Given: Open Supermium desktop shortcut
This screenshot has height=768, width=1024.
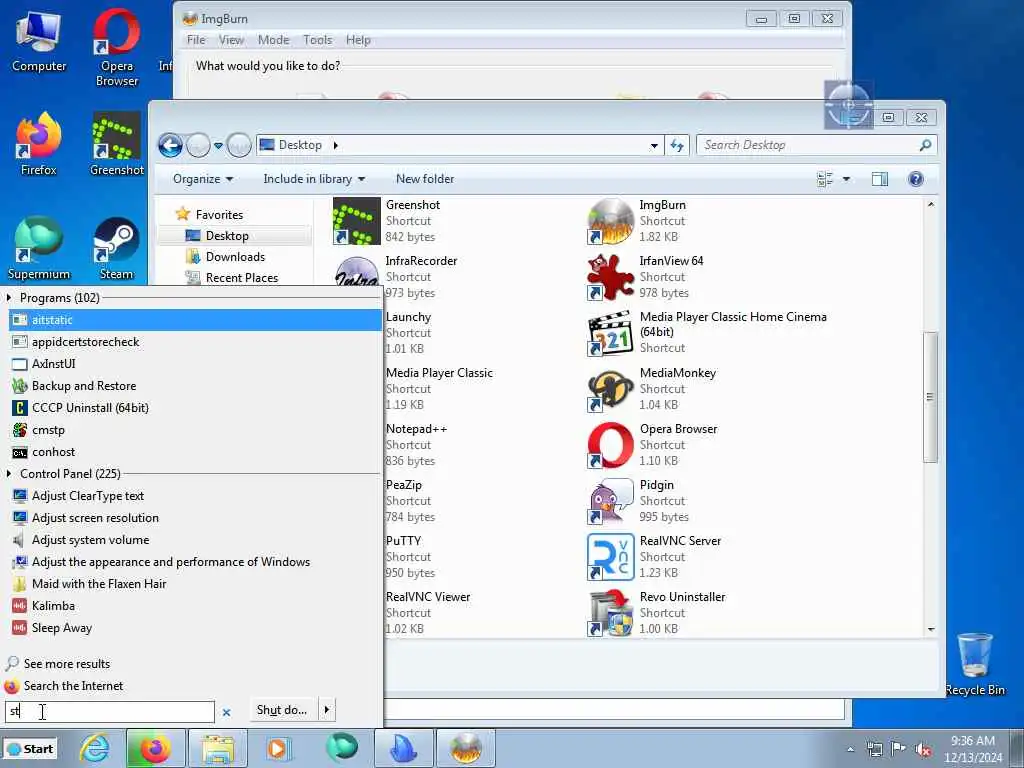Looking at the screenshot, I should point(39,249).
